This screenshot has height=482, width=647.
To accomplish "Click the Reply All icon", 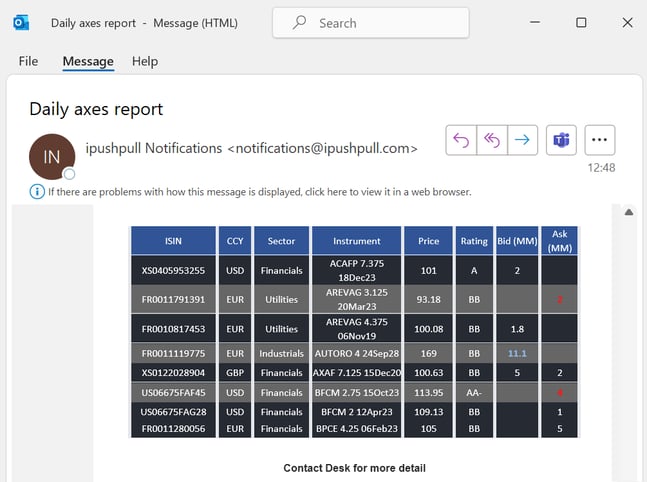I will coord(492,140).
